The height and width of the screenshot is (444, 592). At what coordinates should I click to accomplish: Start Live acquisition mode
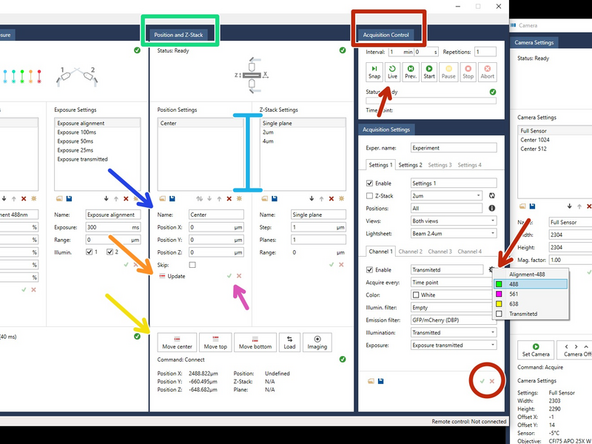click(392, 72)
